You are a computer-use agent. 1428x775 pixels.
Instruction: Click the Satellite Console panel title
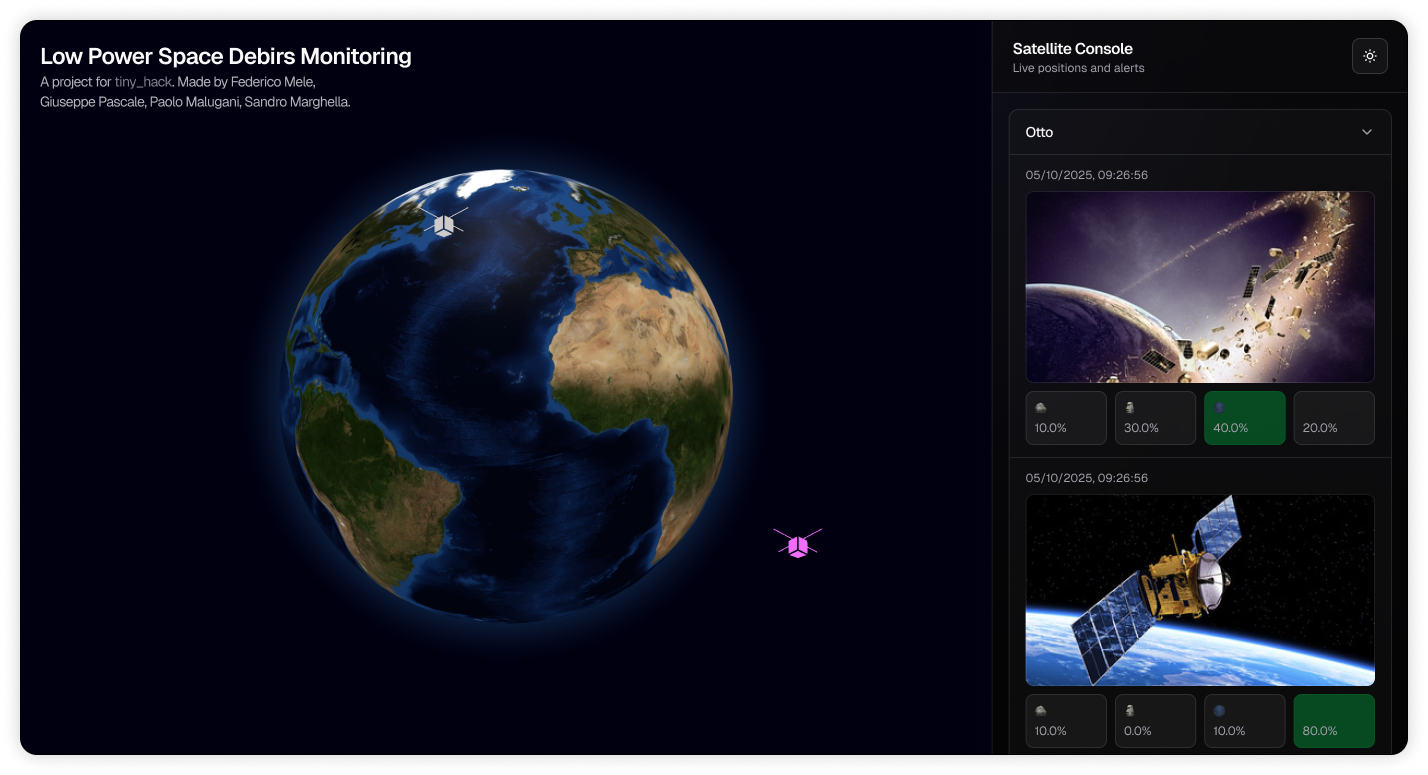[x=1072, y=48]
